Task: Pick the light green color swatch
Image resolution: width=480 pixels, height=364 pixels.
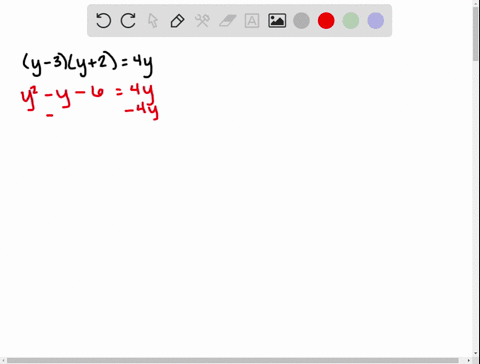Action: (351, 21)
